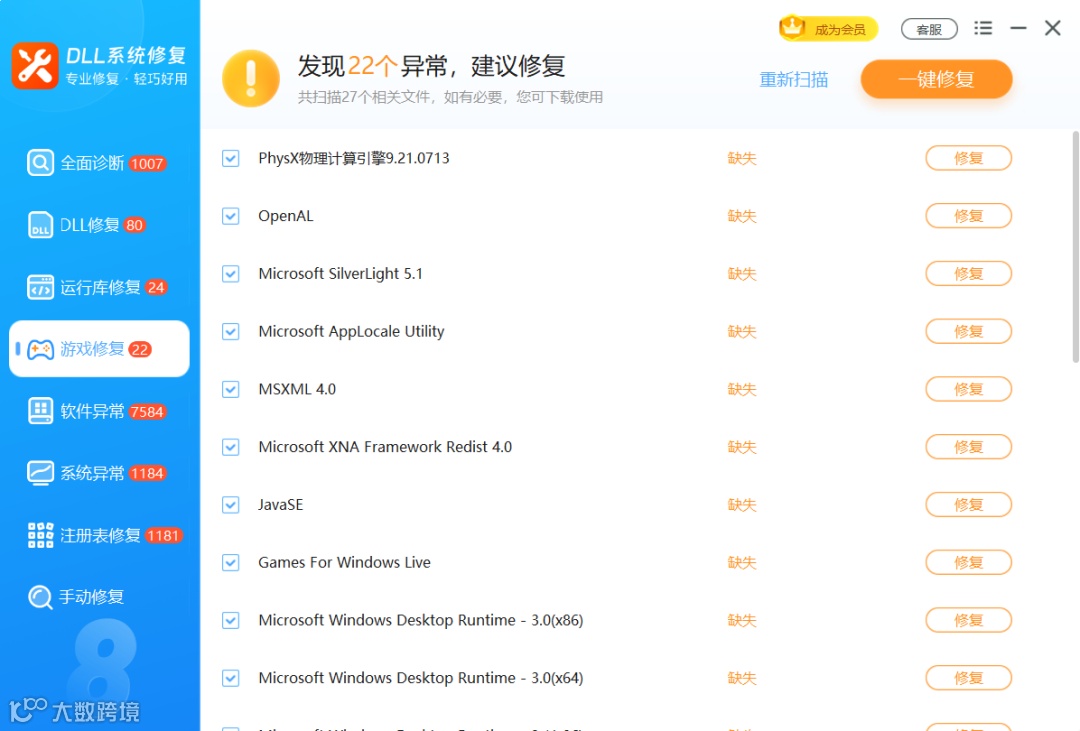The width and height of the screenshot is (1080, 731).
Task: Click the text Games For Windows Live
Action: tap(344, 563)
